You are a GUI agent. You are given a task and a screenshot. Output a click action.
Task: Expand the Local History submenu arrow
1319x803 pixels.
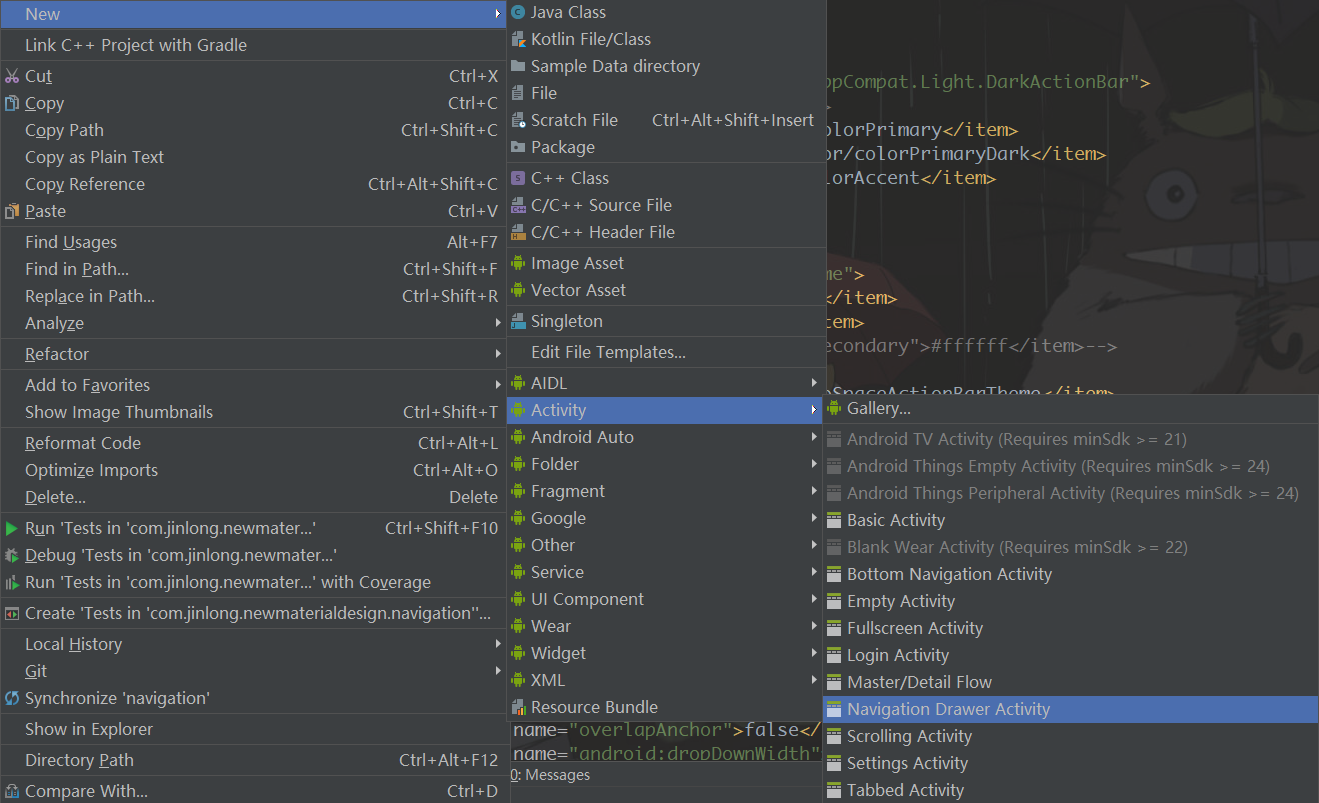tap(497, 644)
